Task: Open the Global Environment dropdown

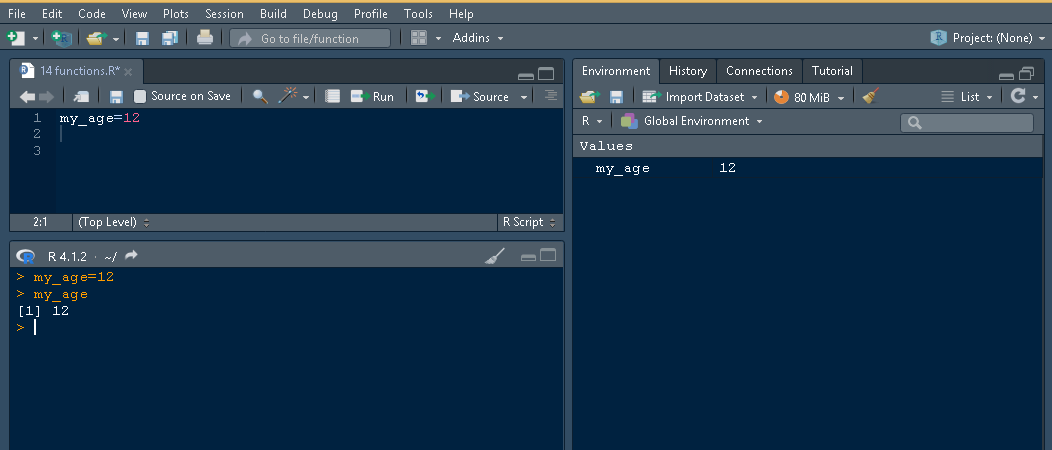Action: [692, 121]
